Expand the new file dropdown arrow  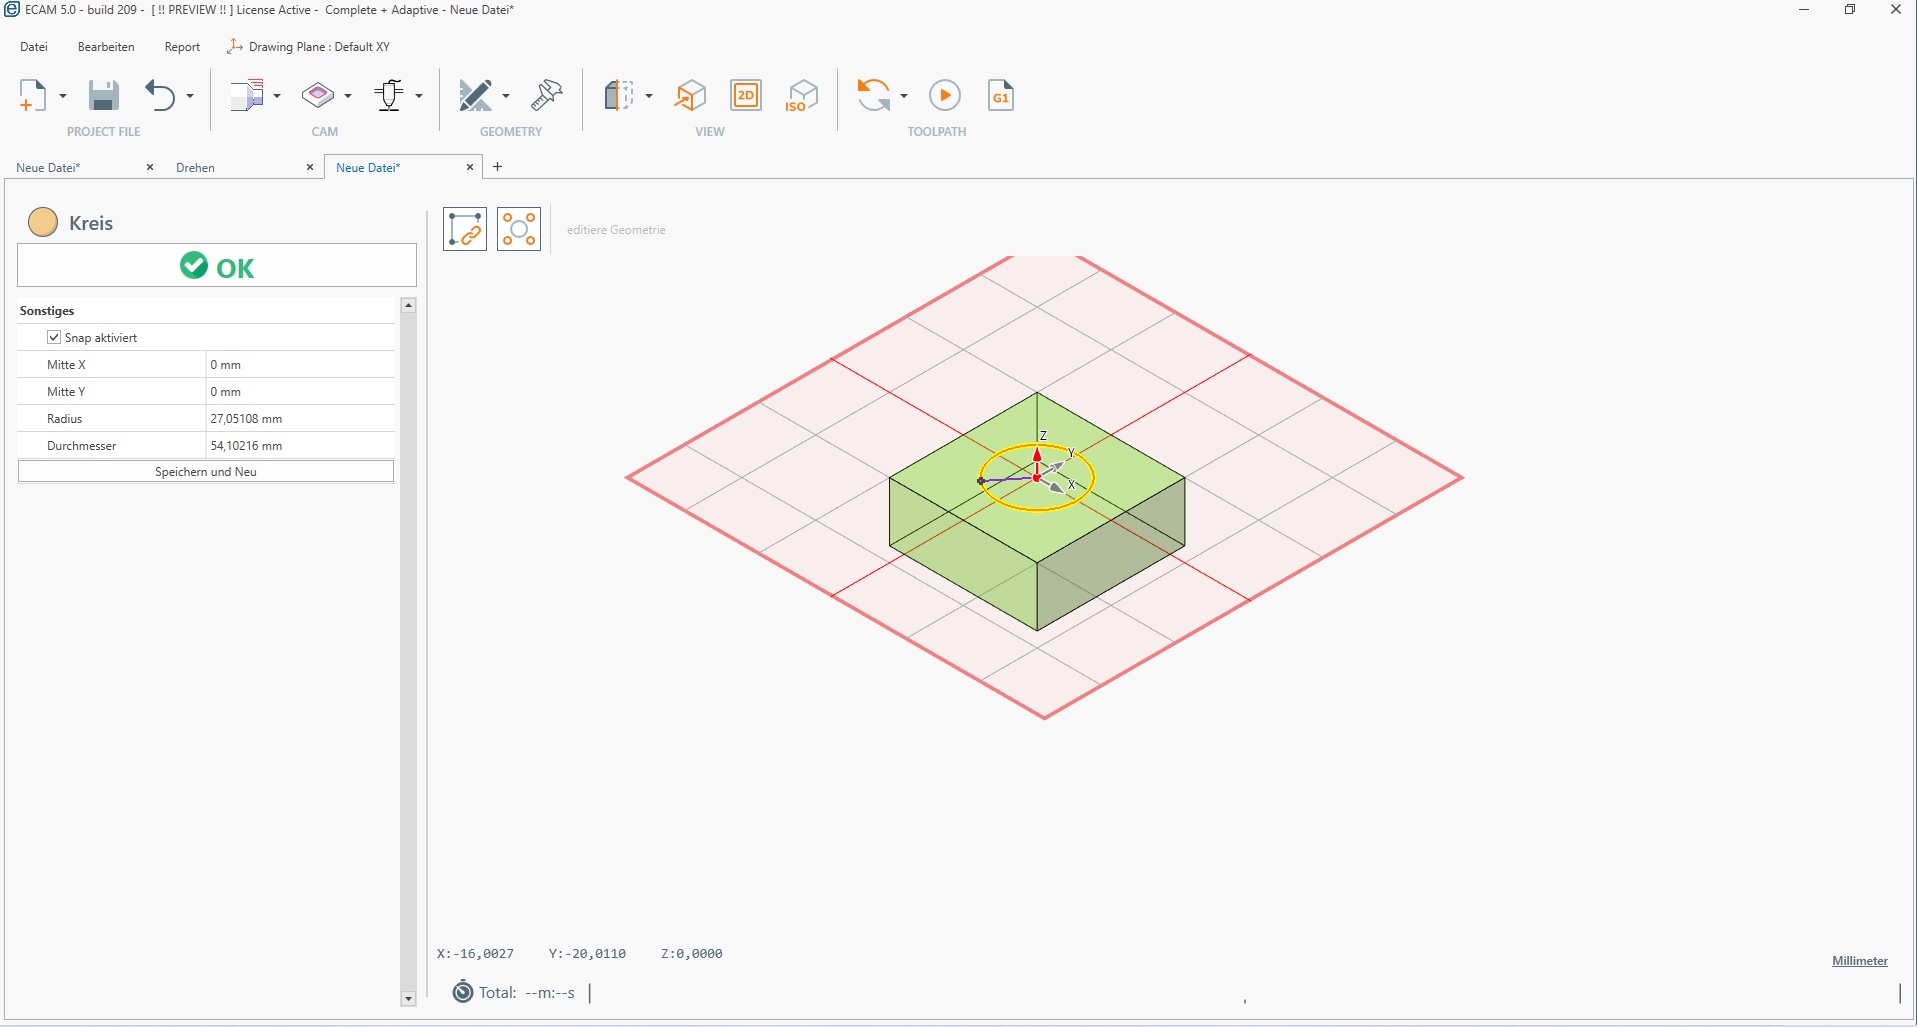[63, 96]
